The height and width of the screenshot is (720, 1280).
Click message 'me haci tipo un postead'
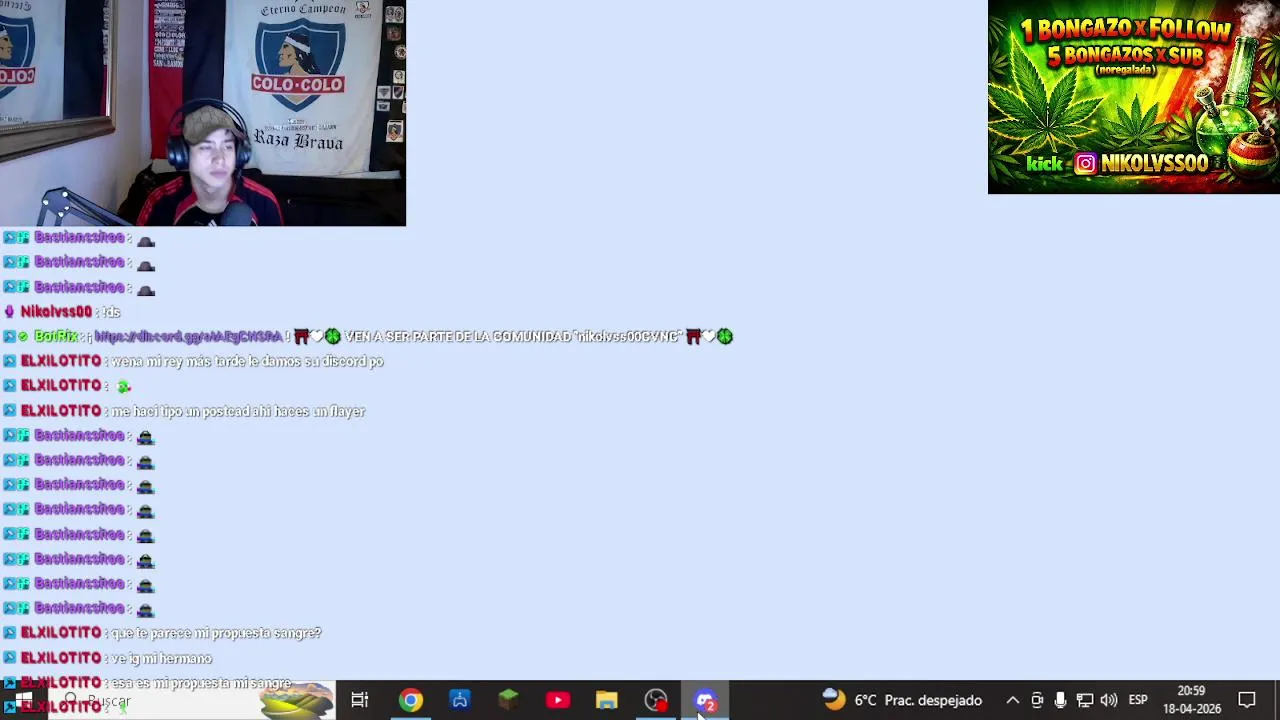(238, 411)
